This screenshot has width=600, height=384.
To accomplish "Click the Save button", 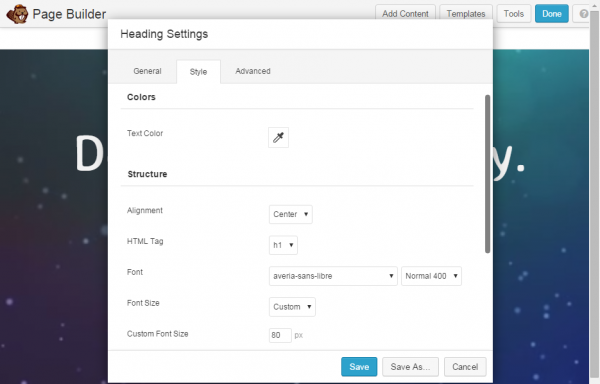I will point(359,367).
